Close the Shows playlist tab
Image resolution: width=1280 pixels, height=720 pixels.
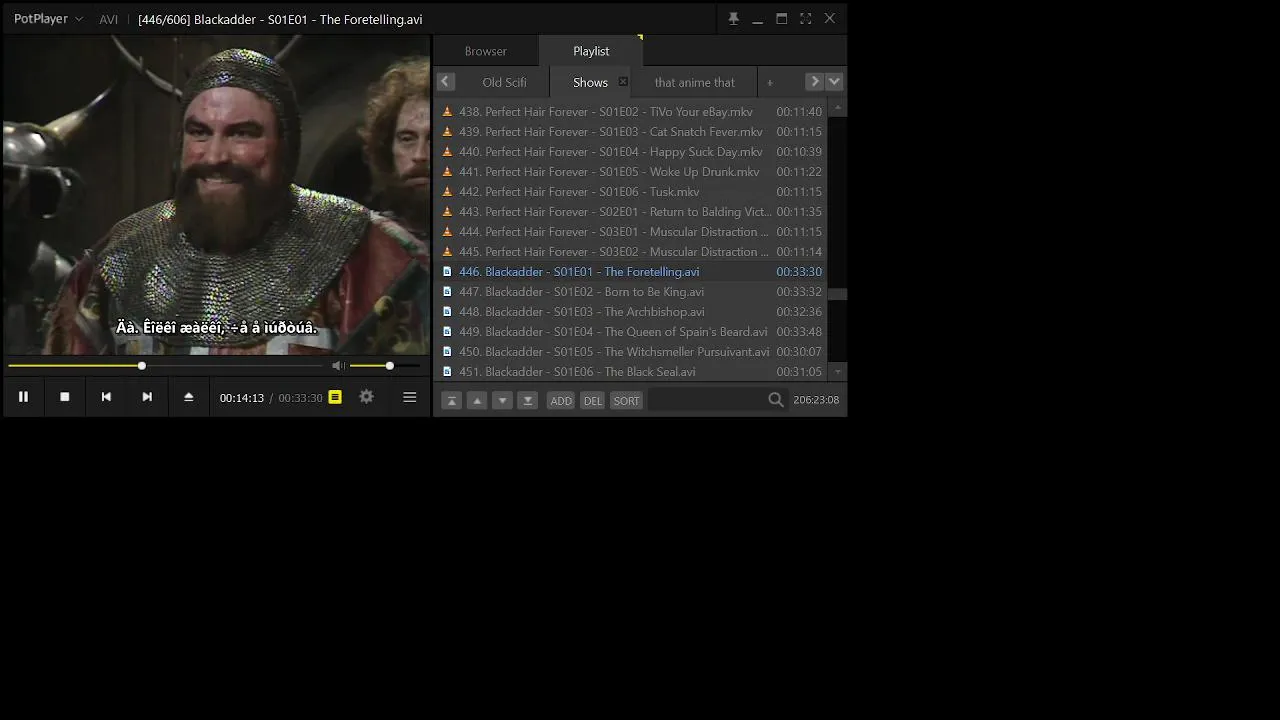tap(623, 82)
